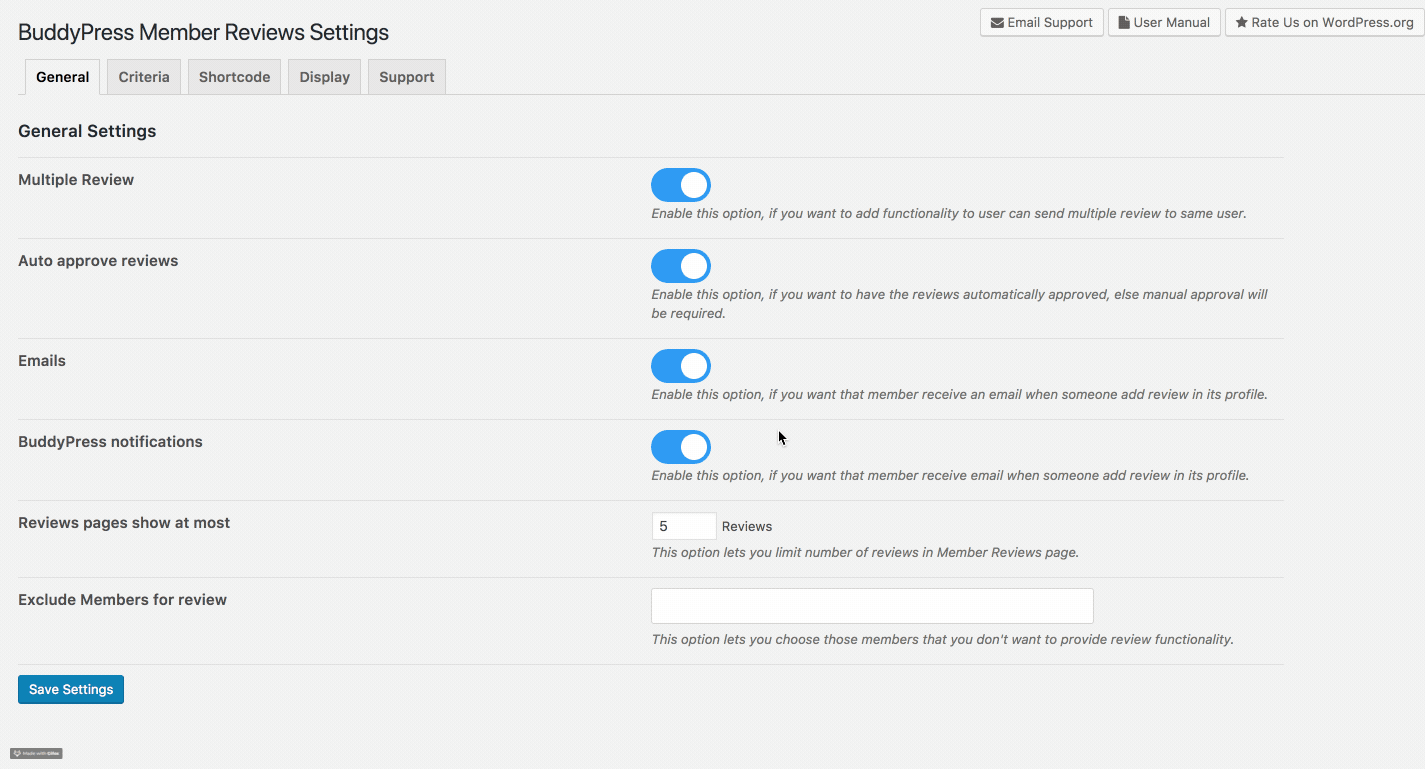
Task: Click the 'Multiple Review' label
Action: [x=76, y=180]
